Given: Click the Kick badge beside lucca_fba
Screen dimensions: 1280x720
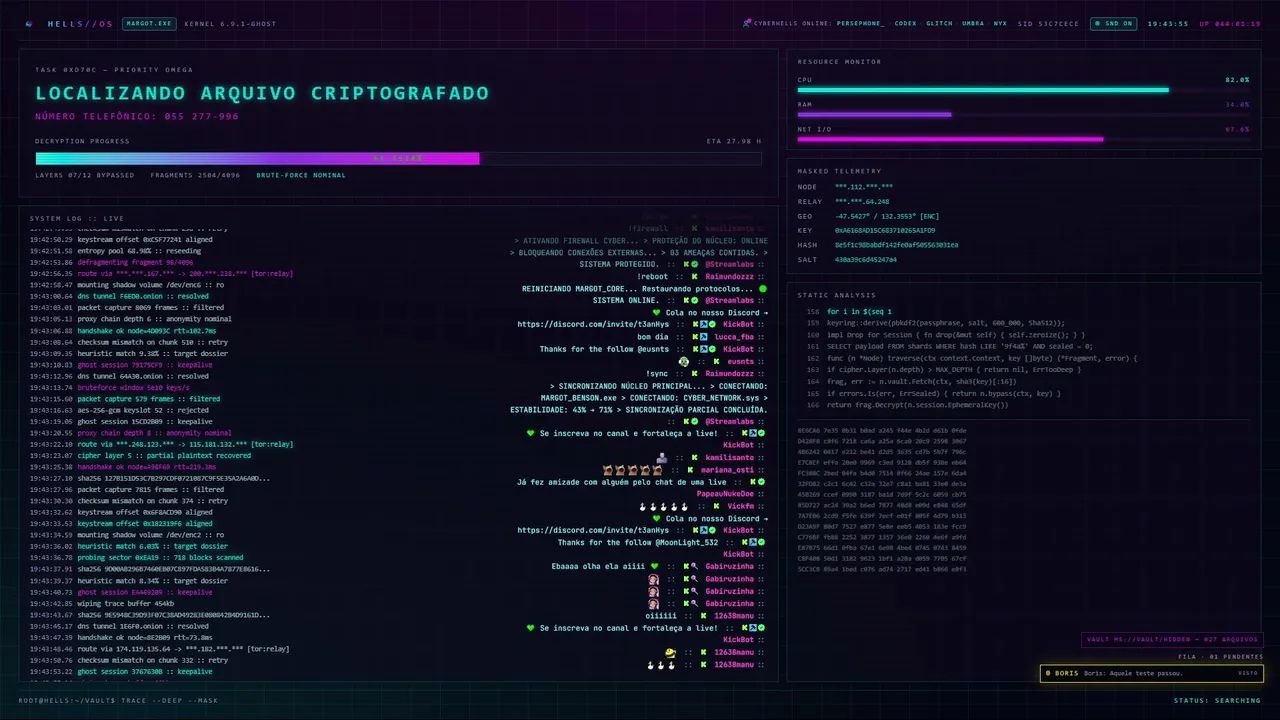Looking at the screenshot, I should point(693,337).
